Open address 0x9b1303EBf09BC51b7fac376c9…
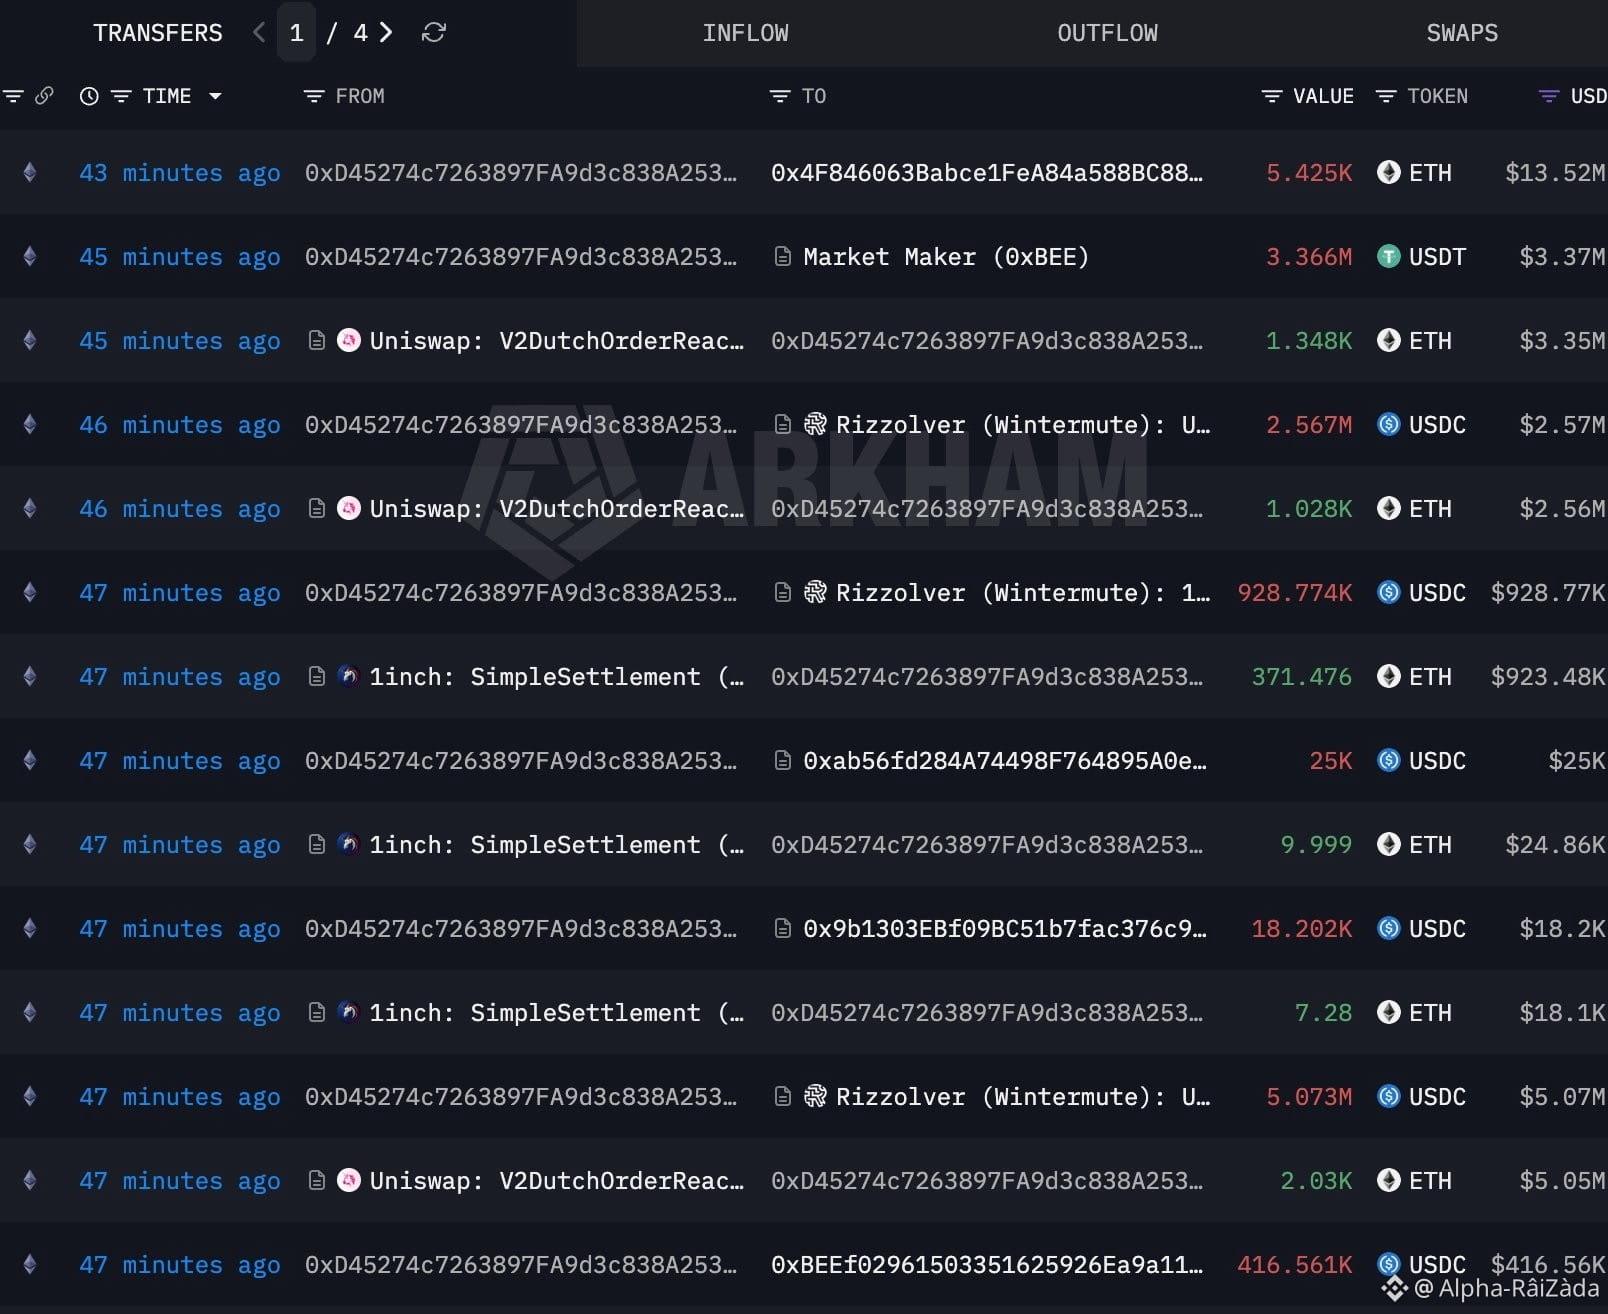The image size is (1608, 1314). point(1005,928)
